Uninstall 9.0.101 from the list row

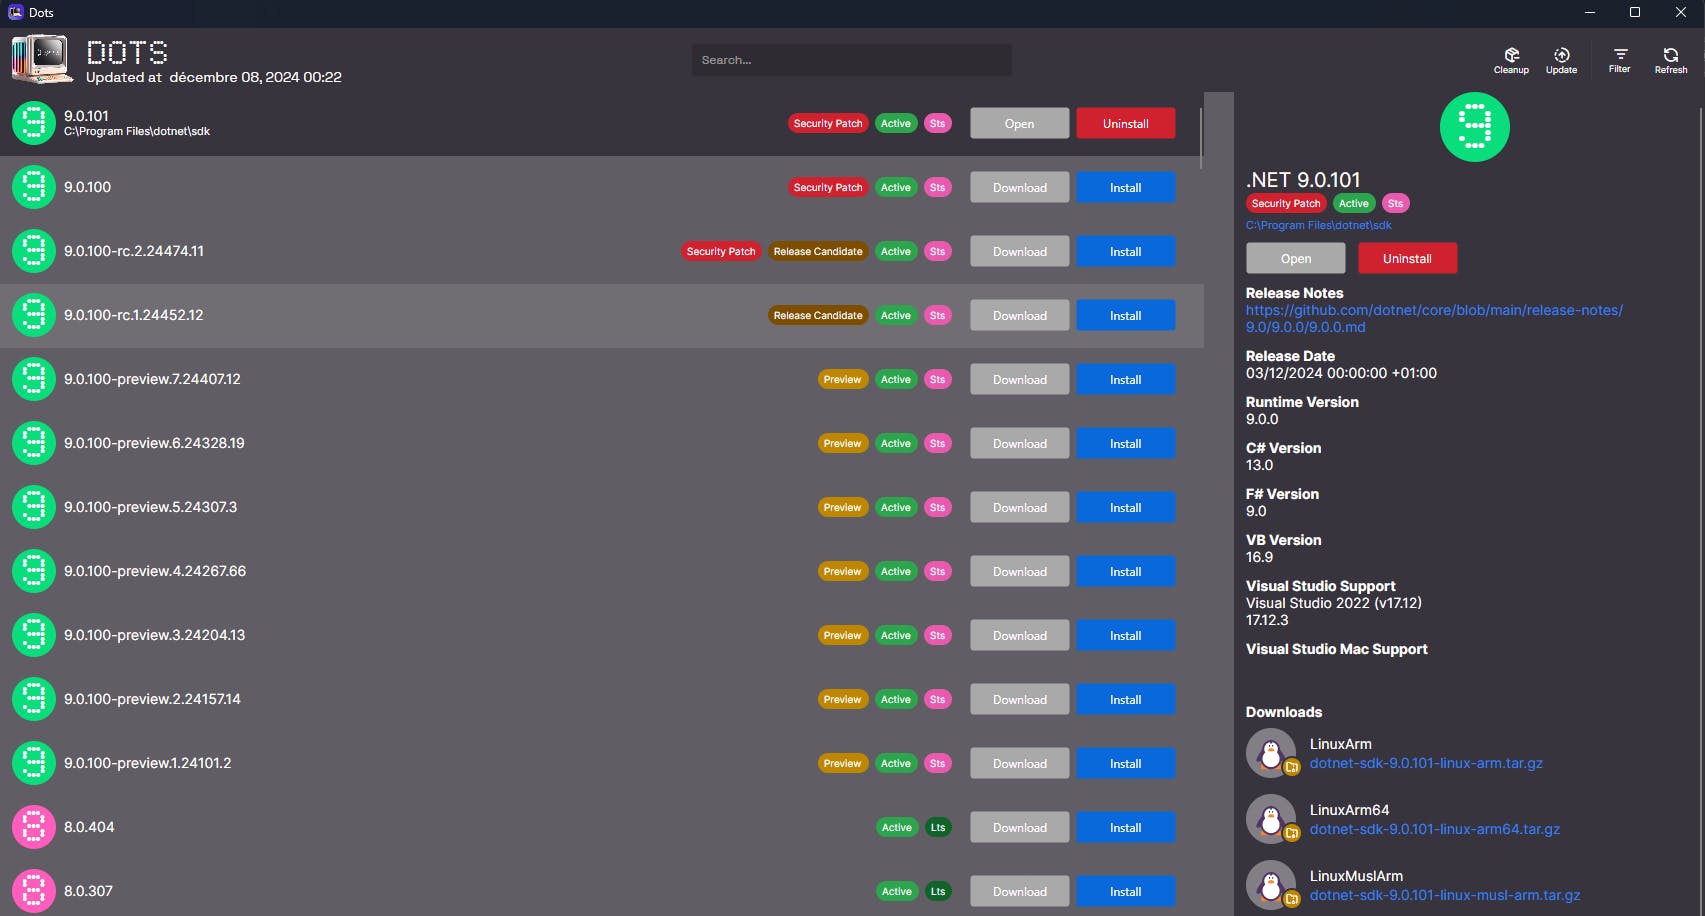tap(1126, 124)
